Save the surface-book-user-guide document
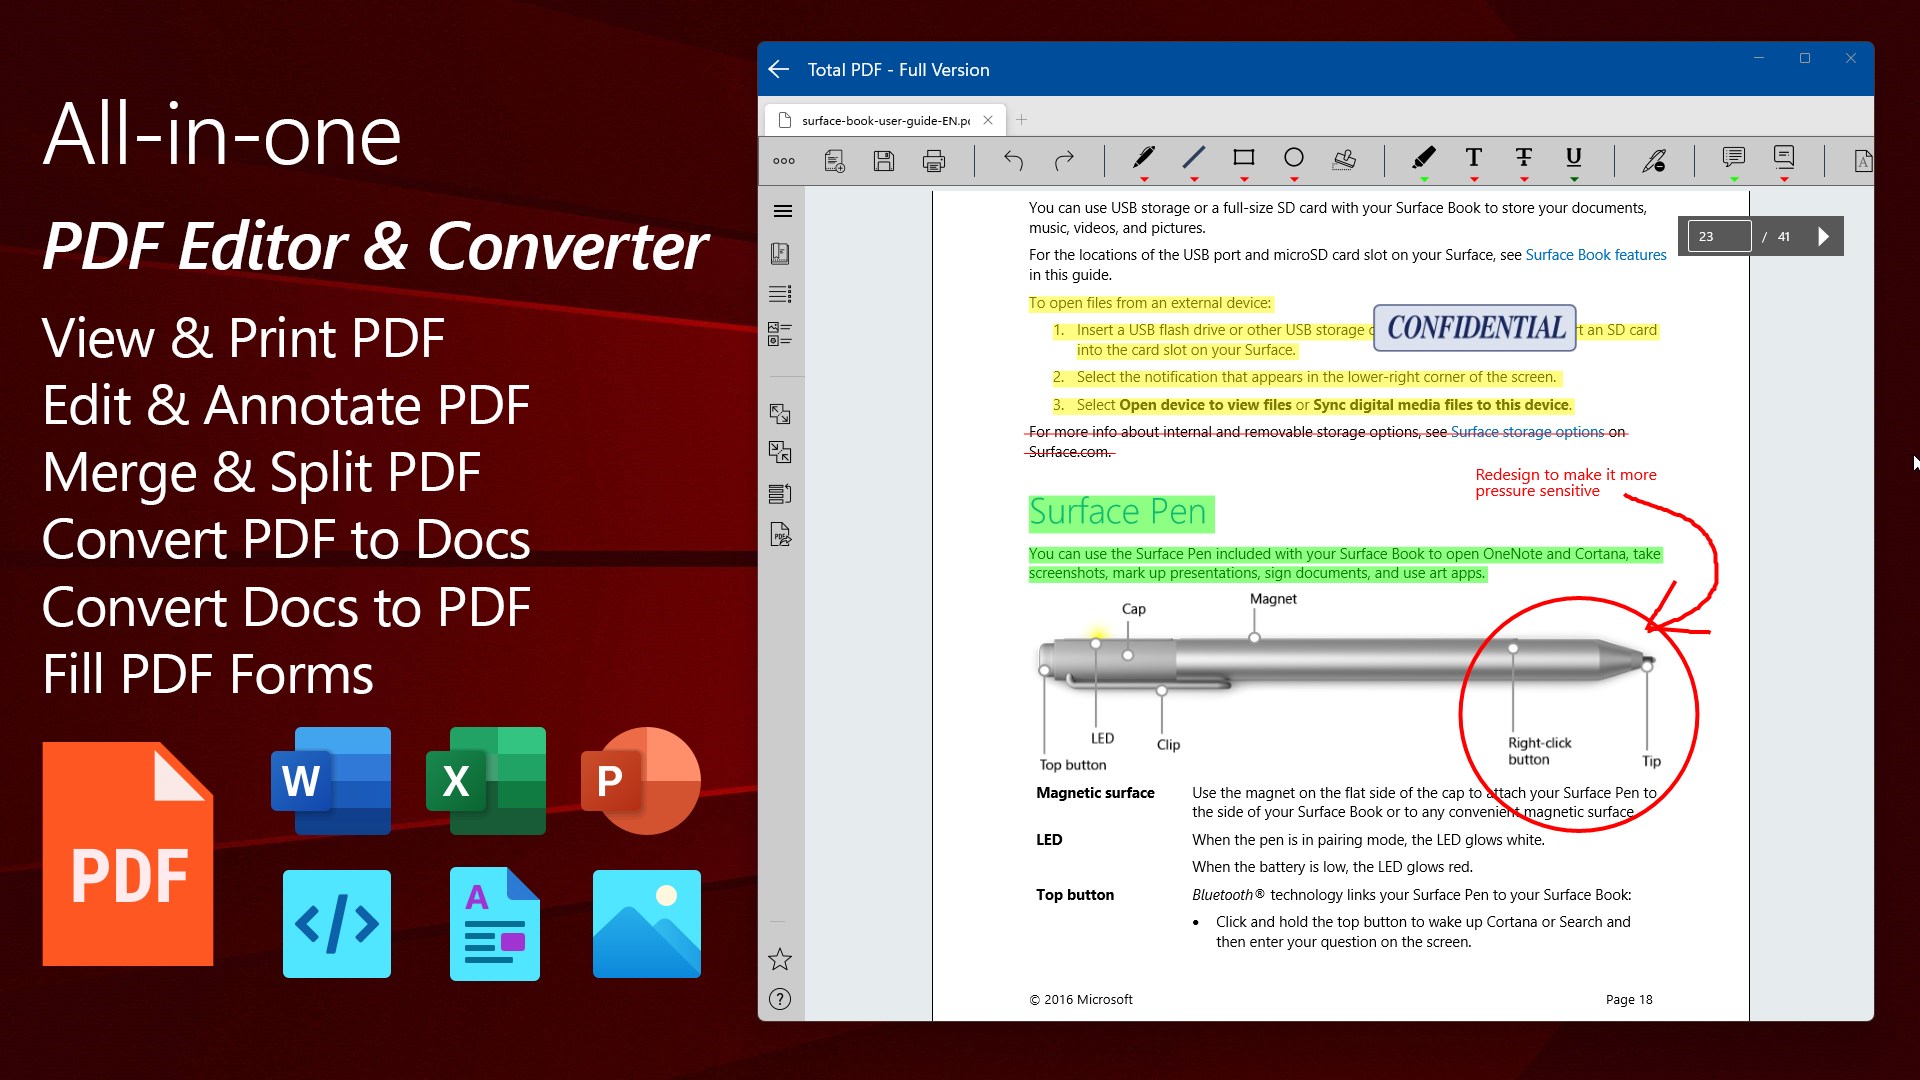 884,160
